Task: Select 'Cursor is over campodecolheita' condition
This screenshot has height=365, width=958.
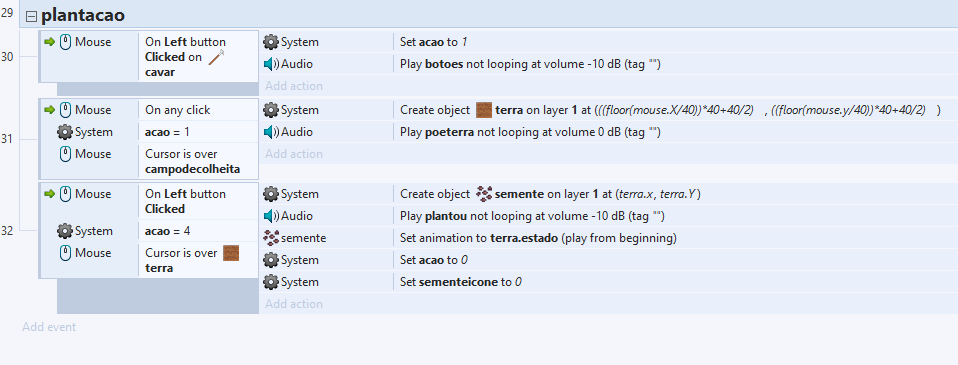Action: click(x=149, y=161)
